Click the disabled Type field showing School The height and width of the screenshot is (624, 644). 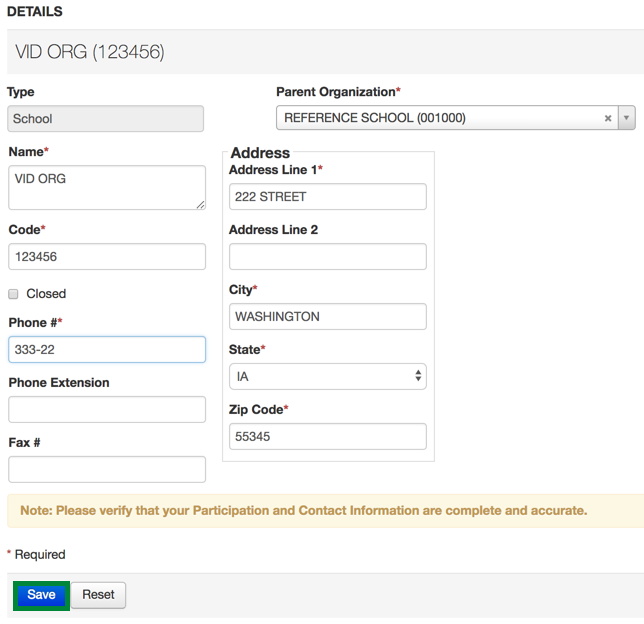[x=105, y=119]
